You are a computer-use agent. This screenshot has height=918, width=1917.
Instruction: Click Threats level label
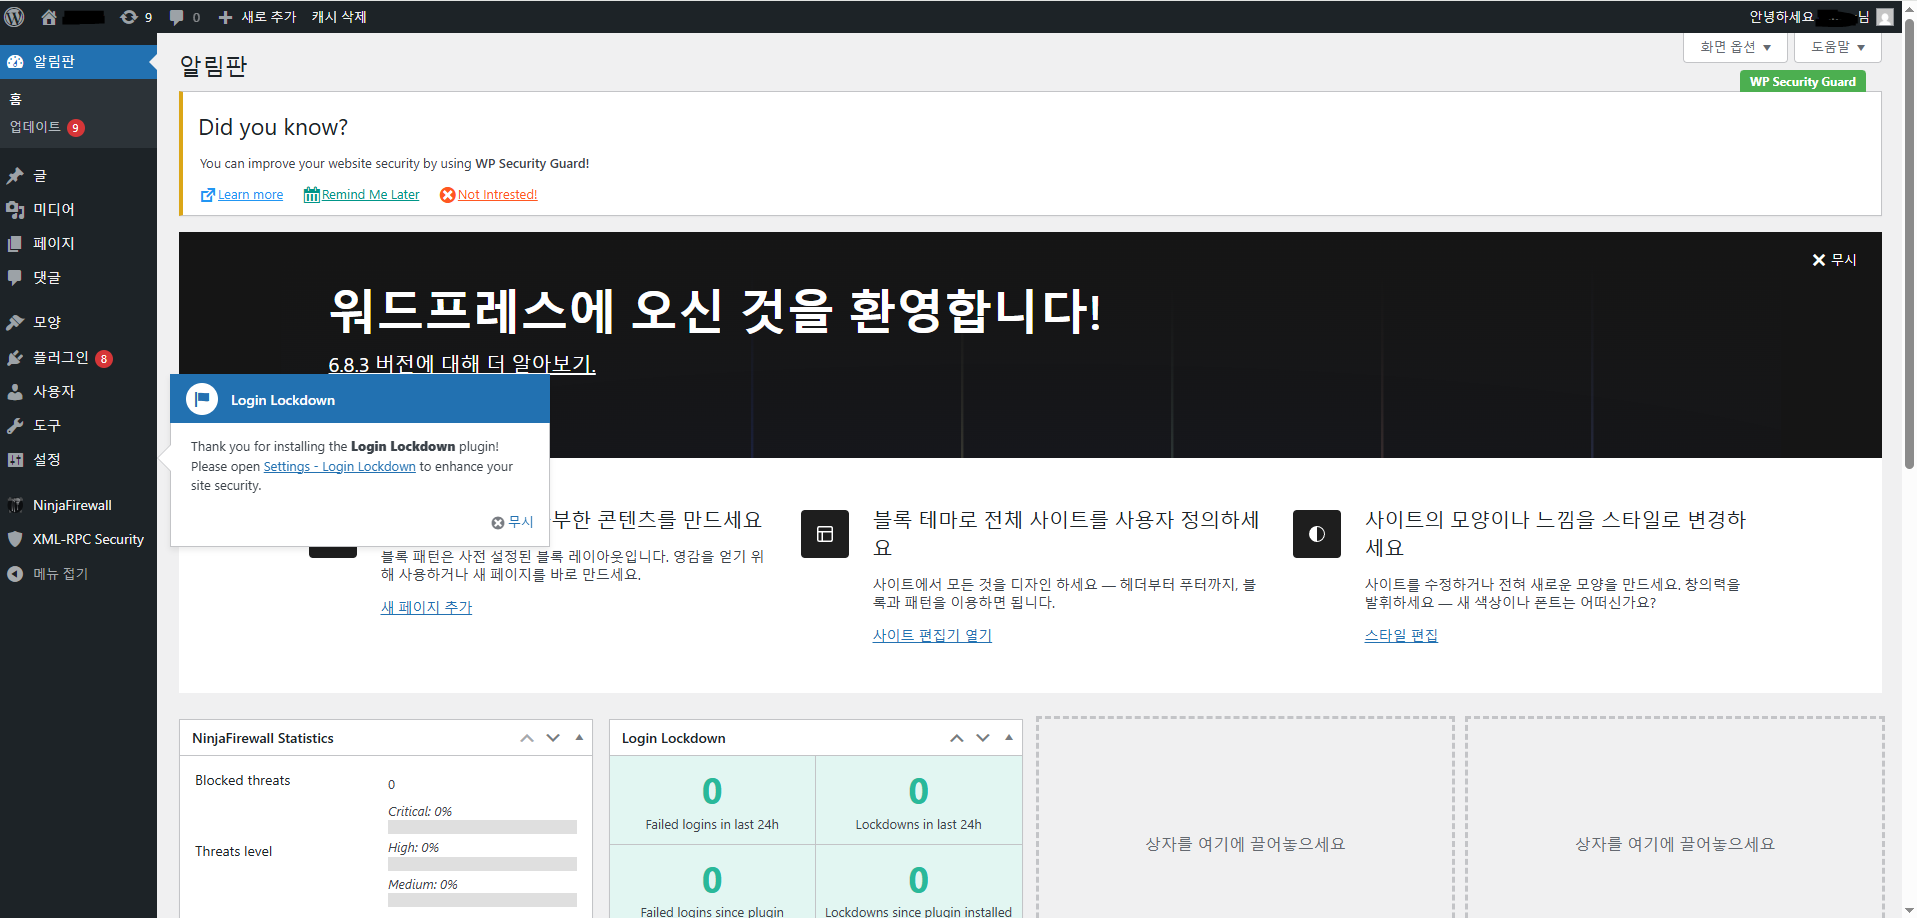233,851
